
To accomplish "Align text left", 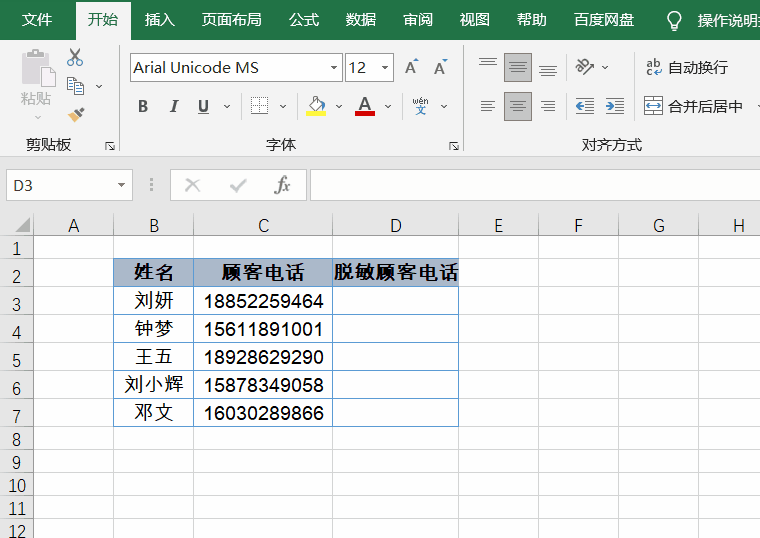I will 488,106.
